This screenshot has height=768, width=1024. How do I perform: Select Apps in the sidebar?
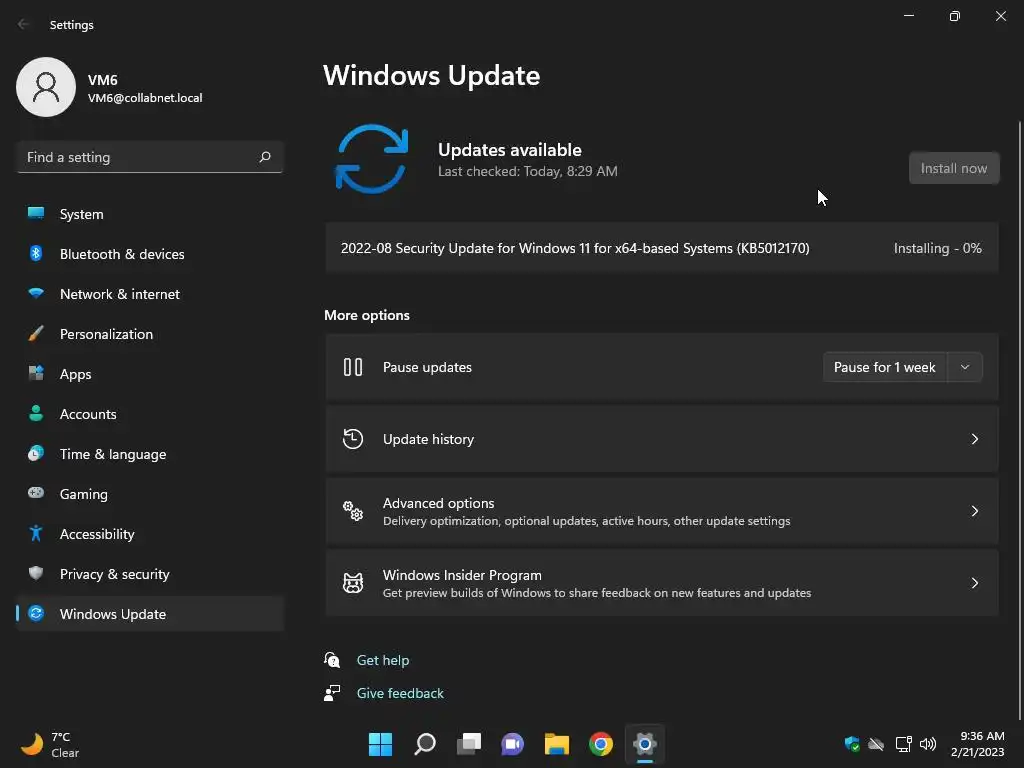click(150, 374)
